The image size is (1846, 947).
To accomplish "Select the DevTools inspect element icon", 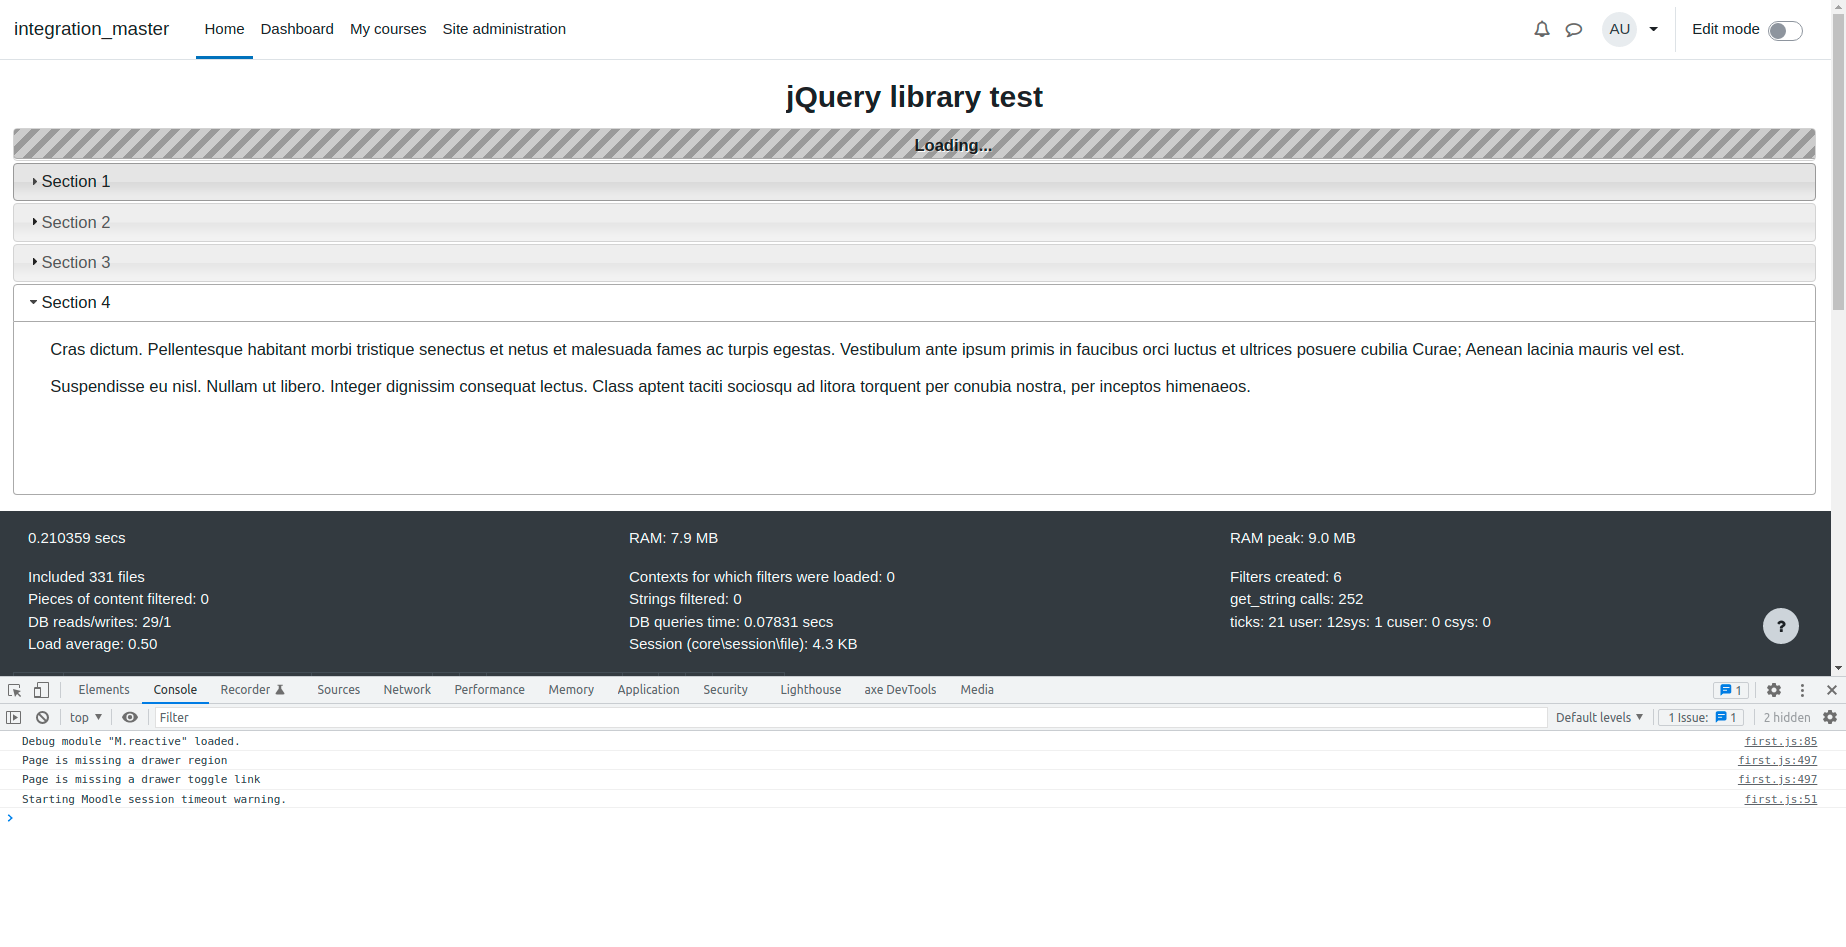I will (x=15, y=690).
